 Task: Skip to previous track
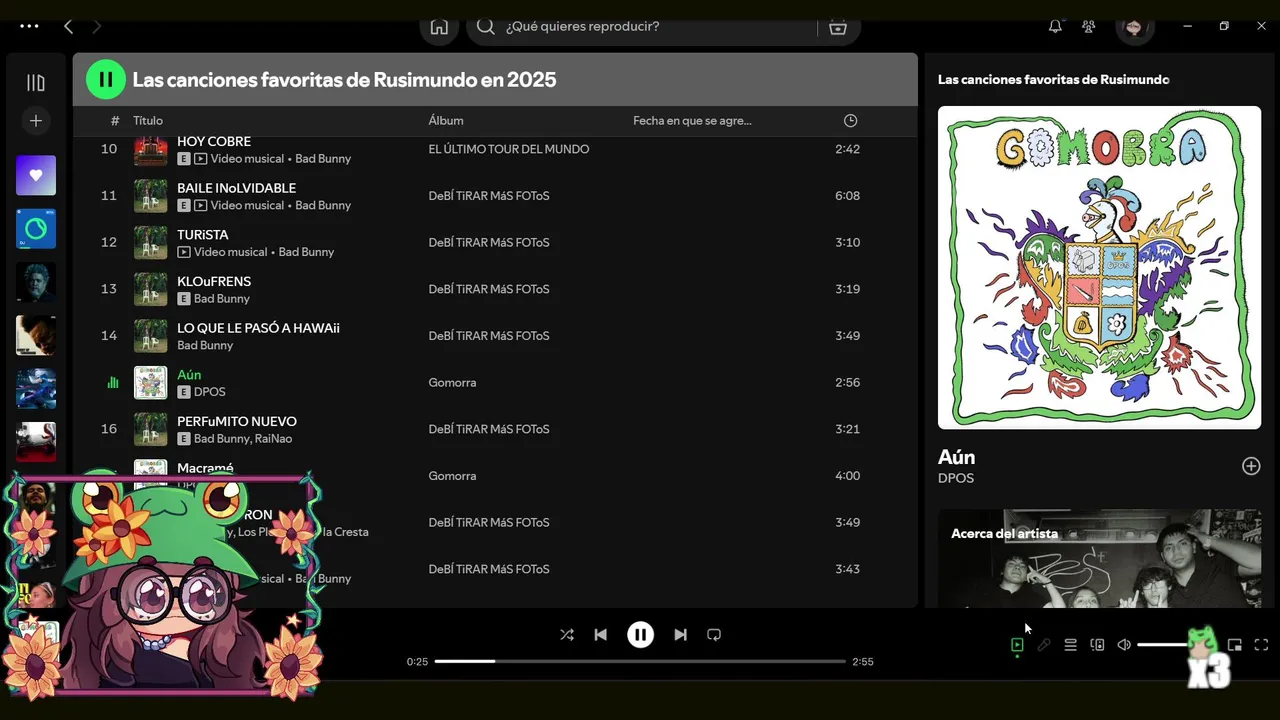(x=600, y=635)
